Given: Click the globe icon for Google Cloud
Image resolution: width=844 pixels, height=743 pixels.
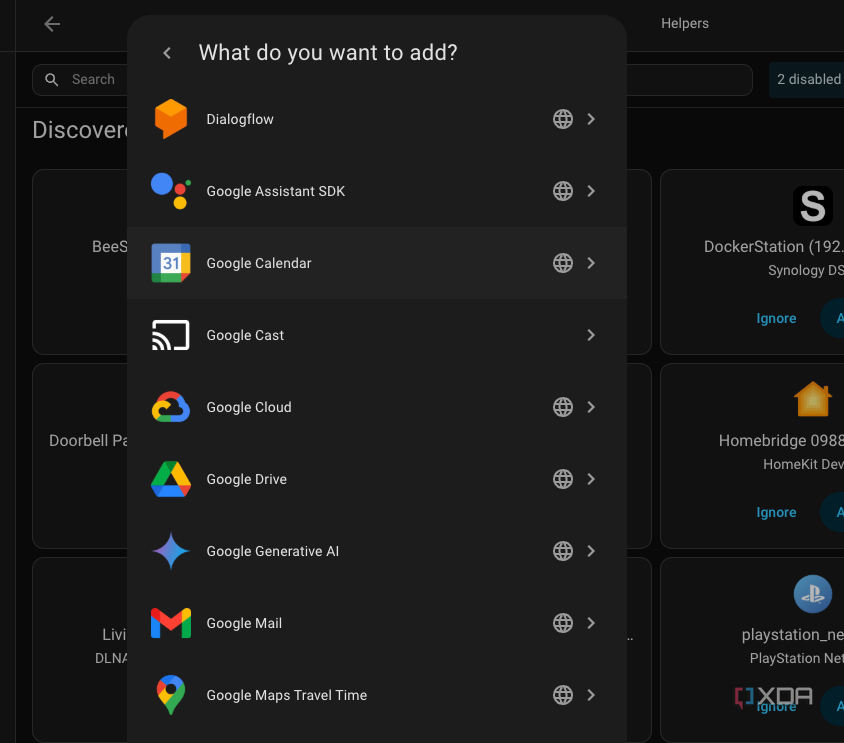Looking at the screenshot, I should pyautogui.click(x=562, y=407).
